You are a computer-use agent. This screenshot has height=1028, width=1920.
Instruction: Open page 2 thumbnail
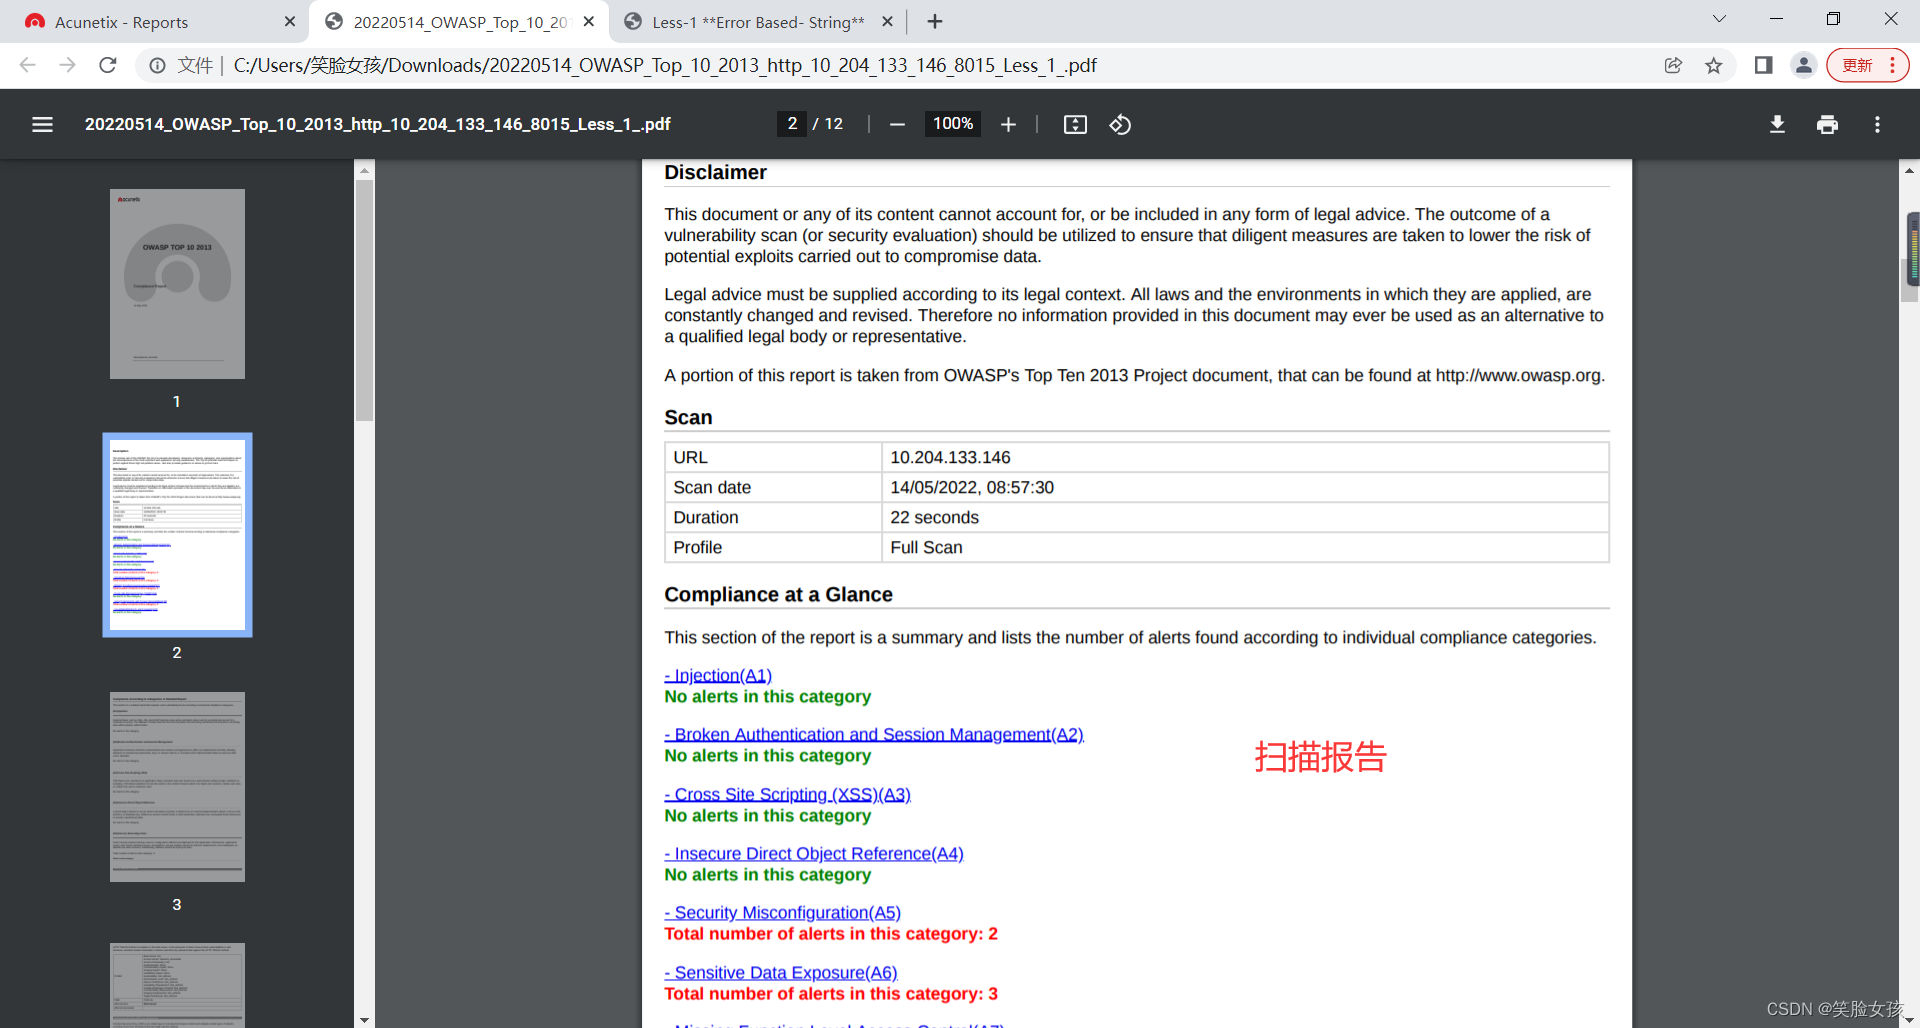[177, 535]
